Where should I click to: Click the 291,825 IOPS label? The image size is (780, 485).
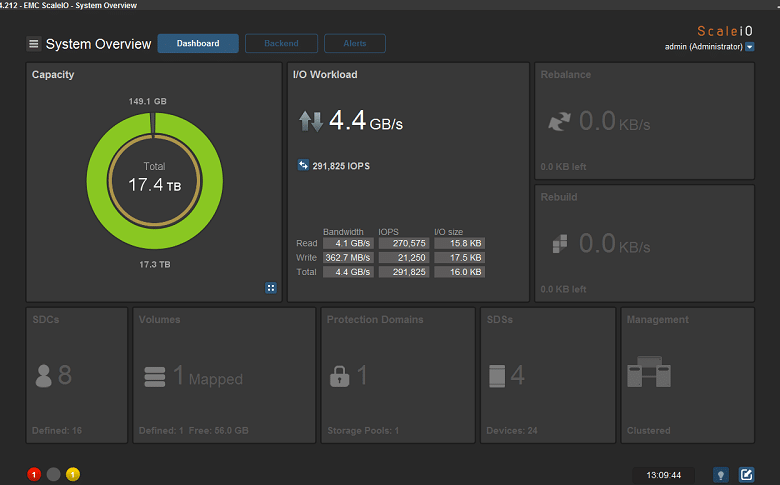[x=341, y=166]
